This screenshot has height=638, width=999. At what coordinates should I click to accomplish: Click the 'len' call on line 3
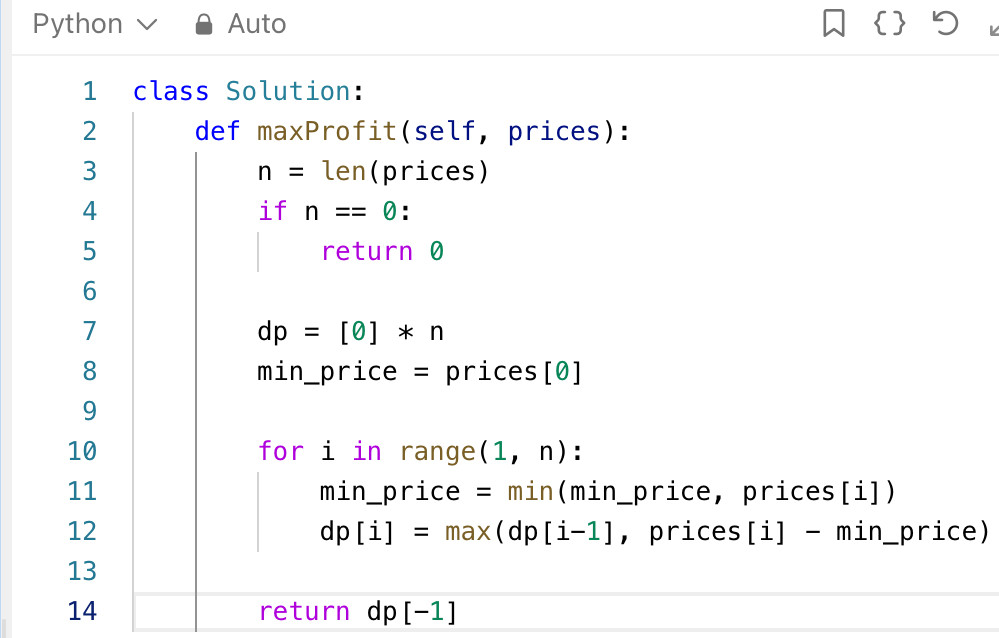coord(342,171)
